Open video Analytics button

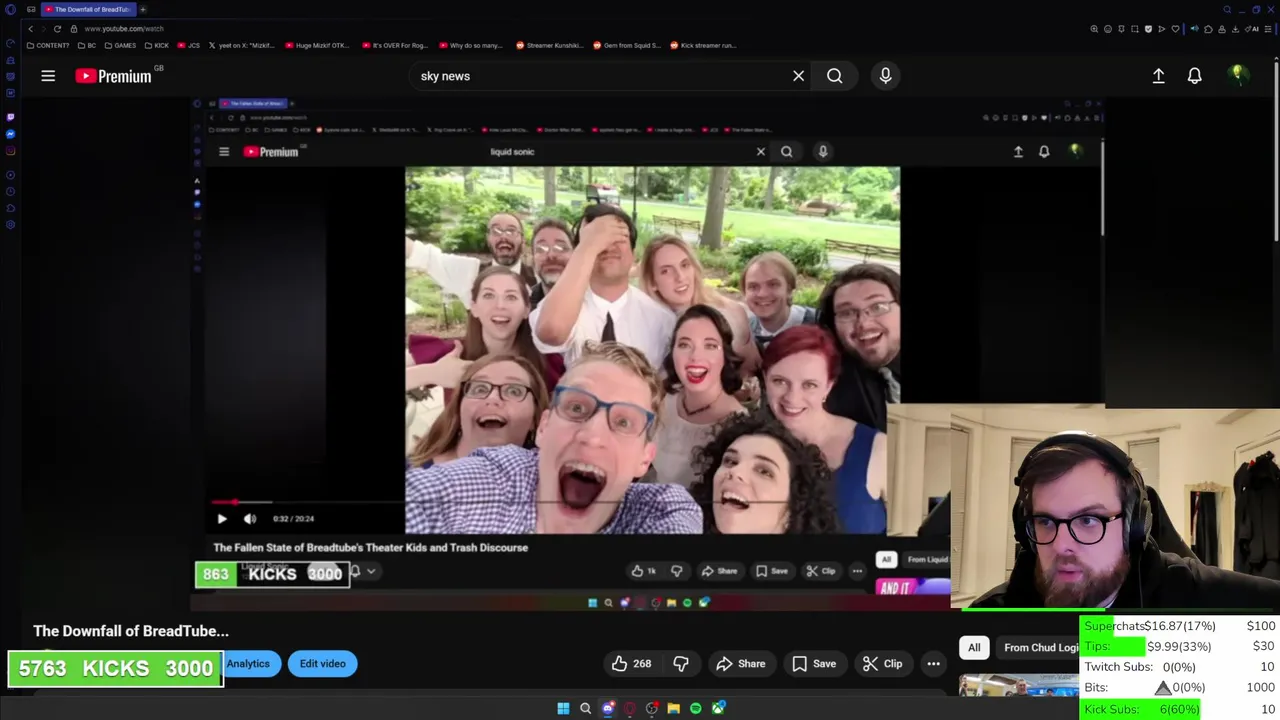click(248, 664)
